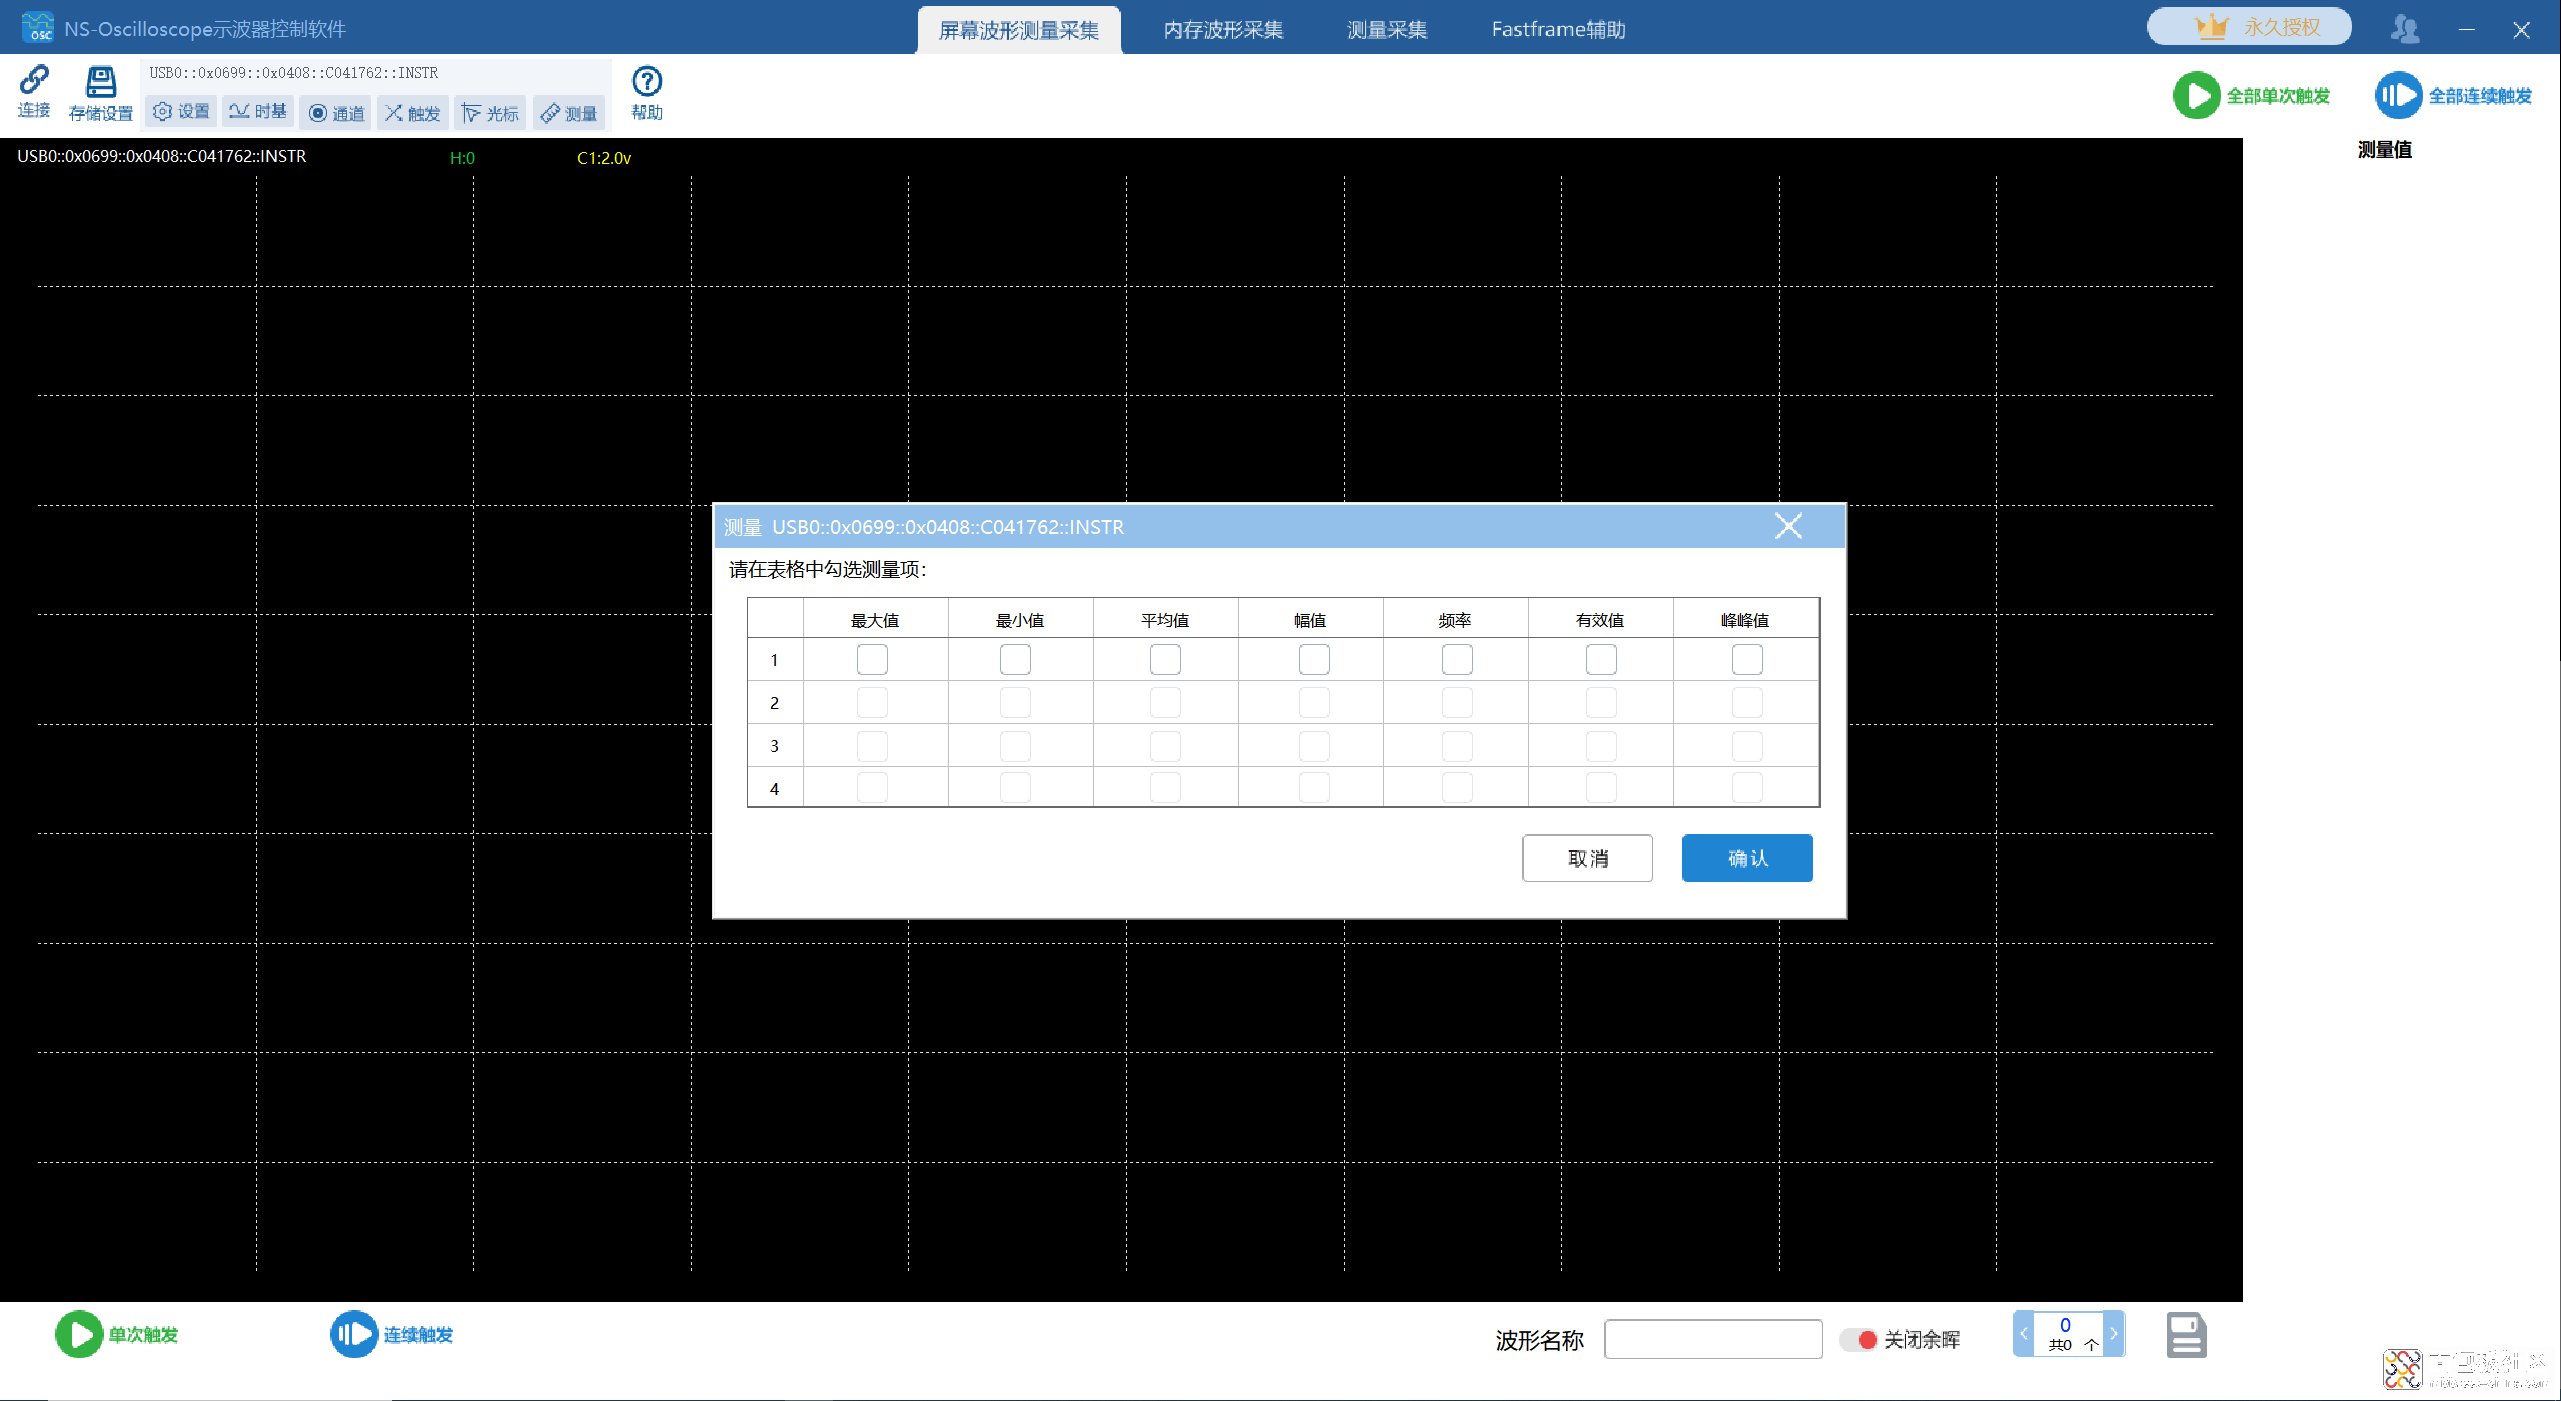
Task: Click the save waveform disk icon
Action: pos(2186,1335)
